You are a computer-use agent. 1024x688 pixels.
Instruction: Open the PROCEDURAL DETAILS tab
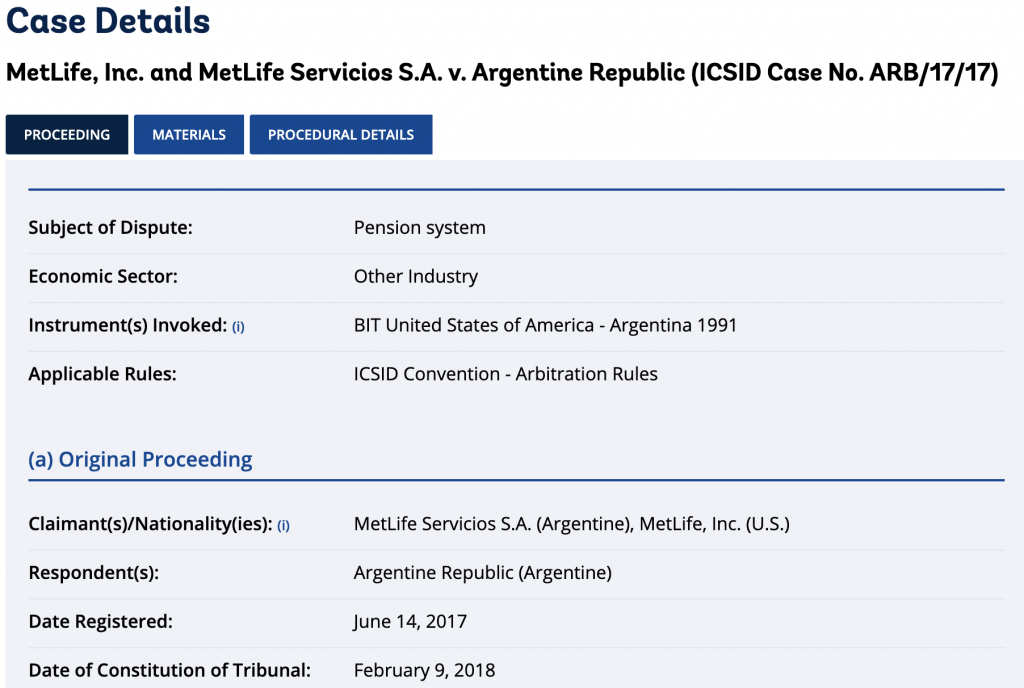341,134
